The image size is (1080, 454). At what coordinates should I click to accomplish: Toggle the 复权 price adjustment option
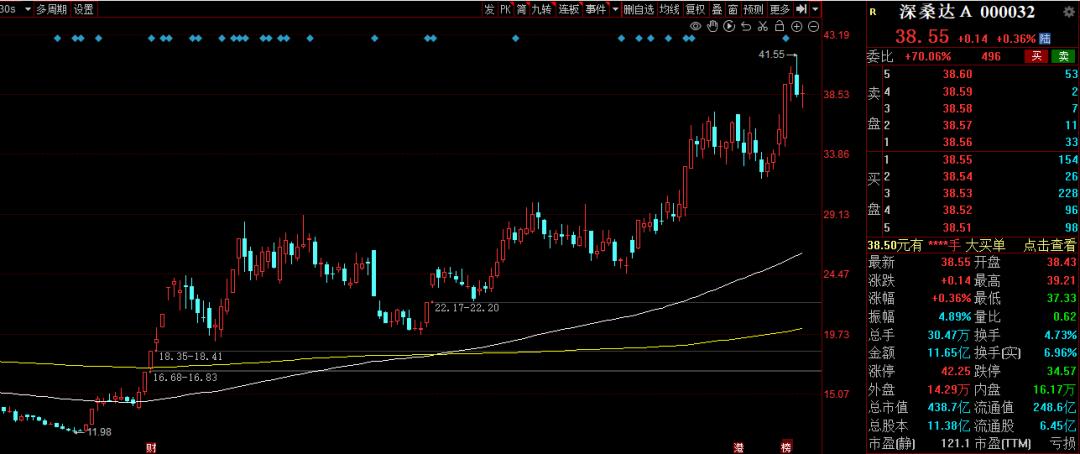695,9
